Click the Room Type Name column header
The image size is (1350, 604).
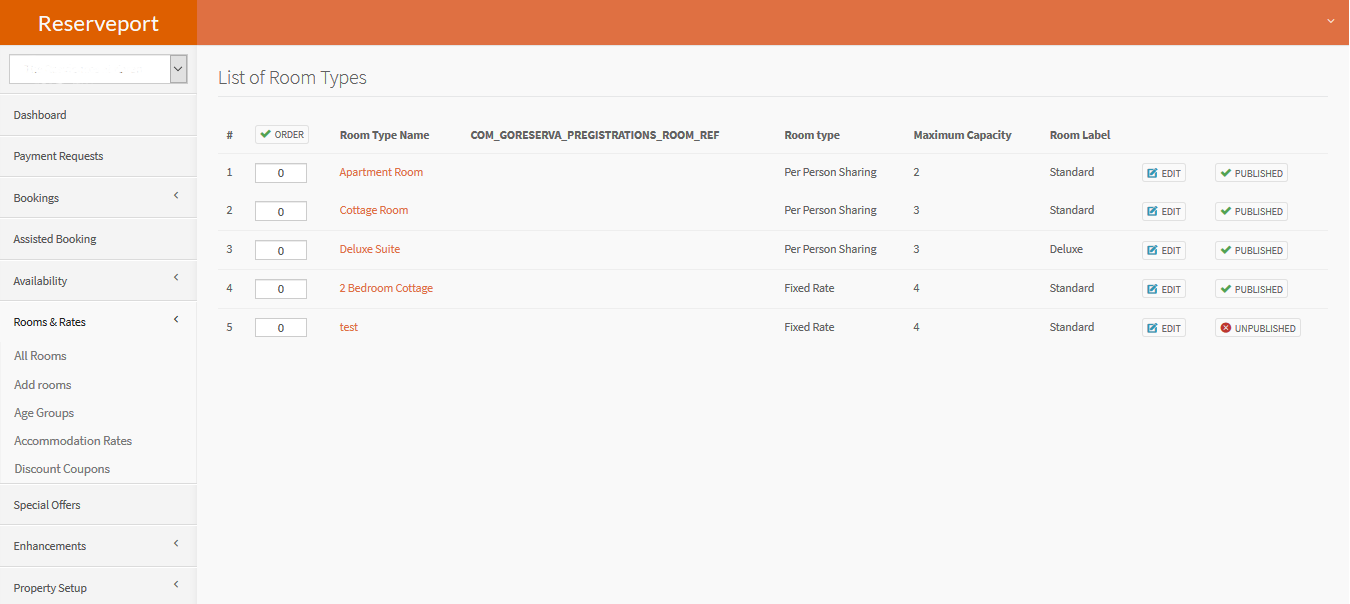384,135
